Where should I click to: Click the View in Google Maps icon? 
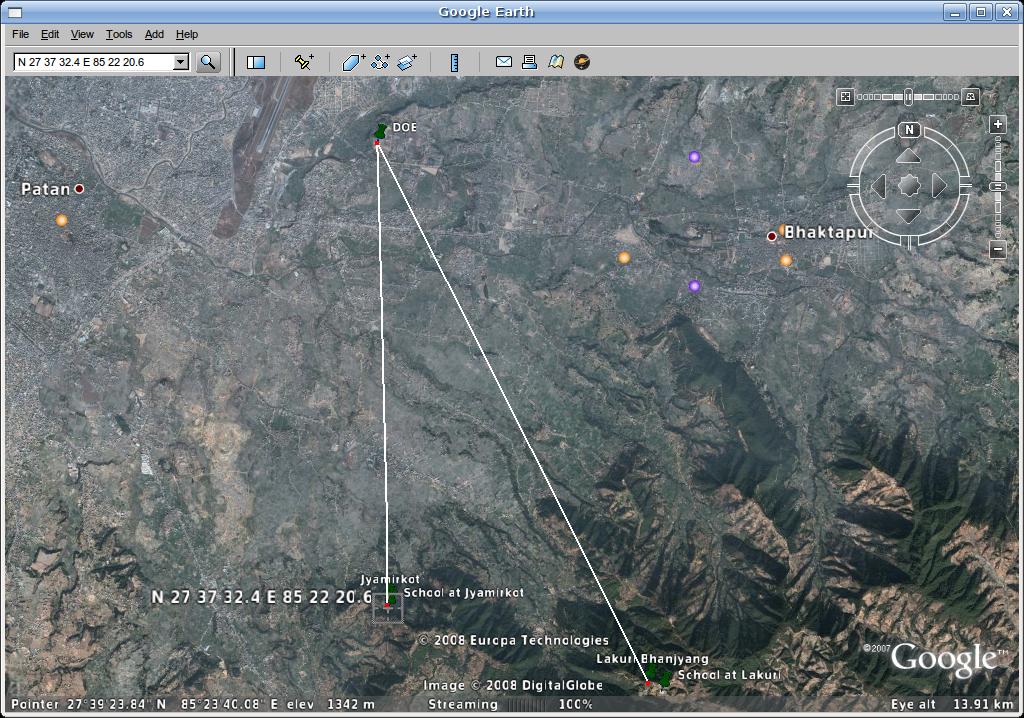click(556, 62)
